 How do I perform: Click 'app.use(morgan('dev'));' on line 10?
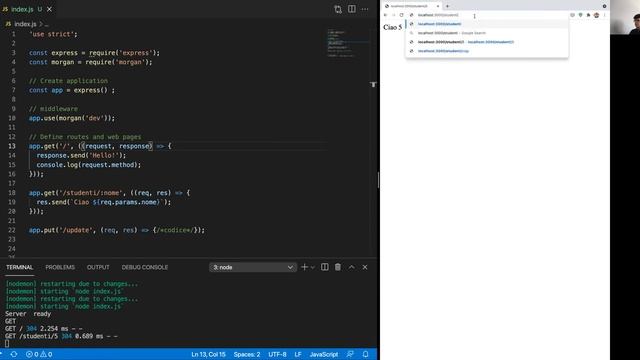click(72, 118)
